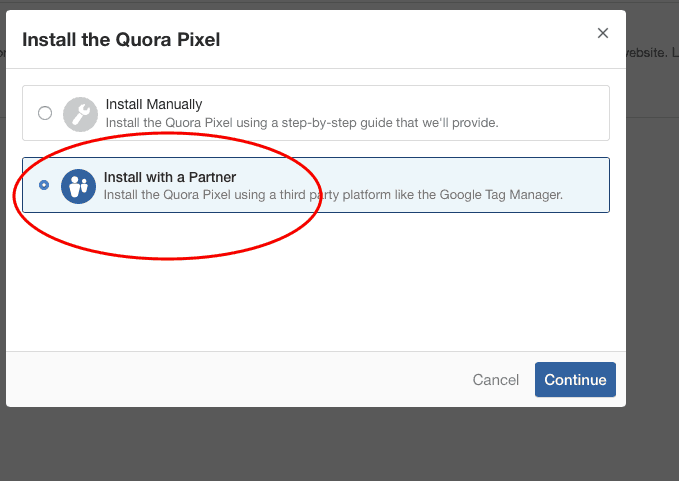Click the gray wrench icon for manual install

tap(80, 114)
